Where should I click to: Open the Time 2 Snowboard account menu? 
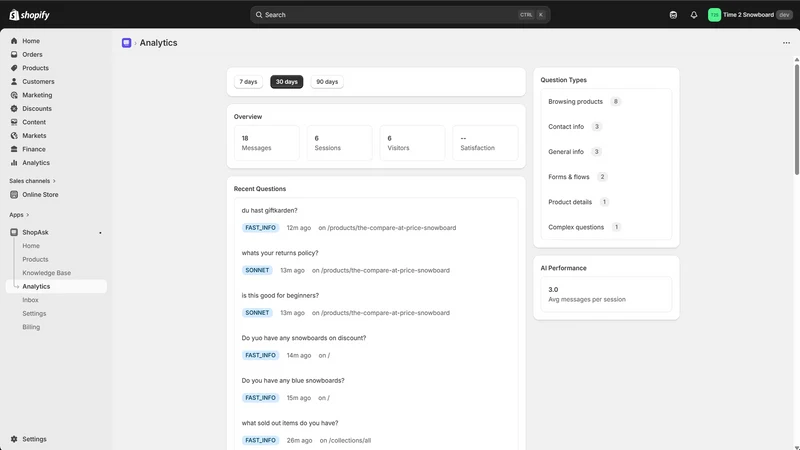750,15
